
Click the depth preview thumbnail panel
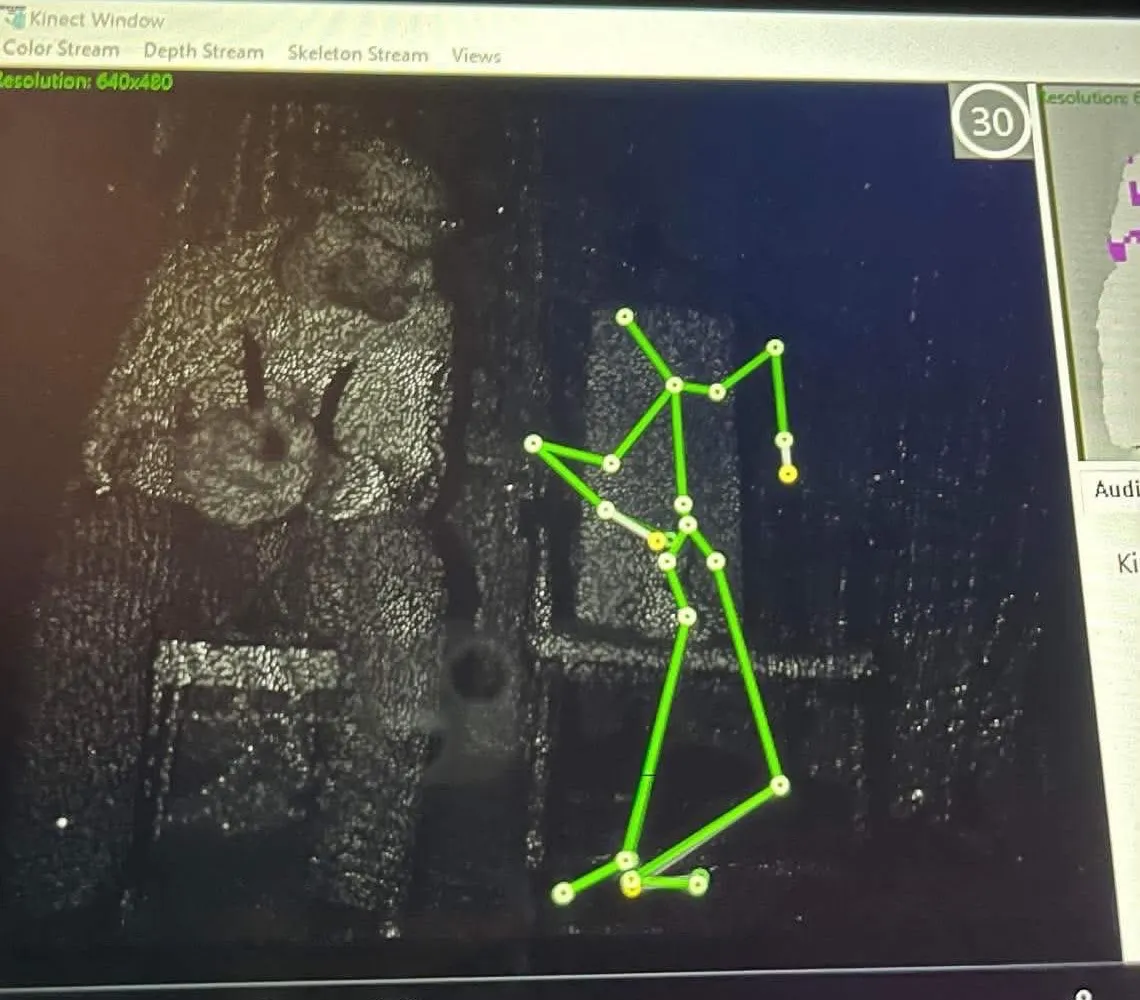pyautogui.click(x=1091, y=273)
